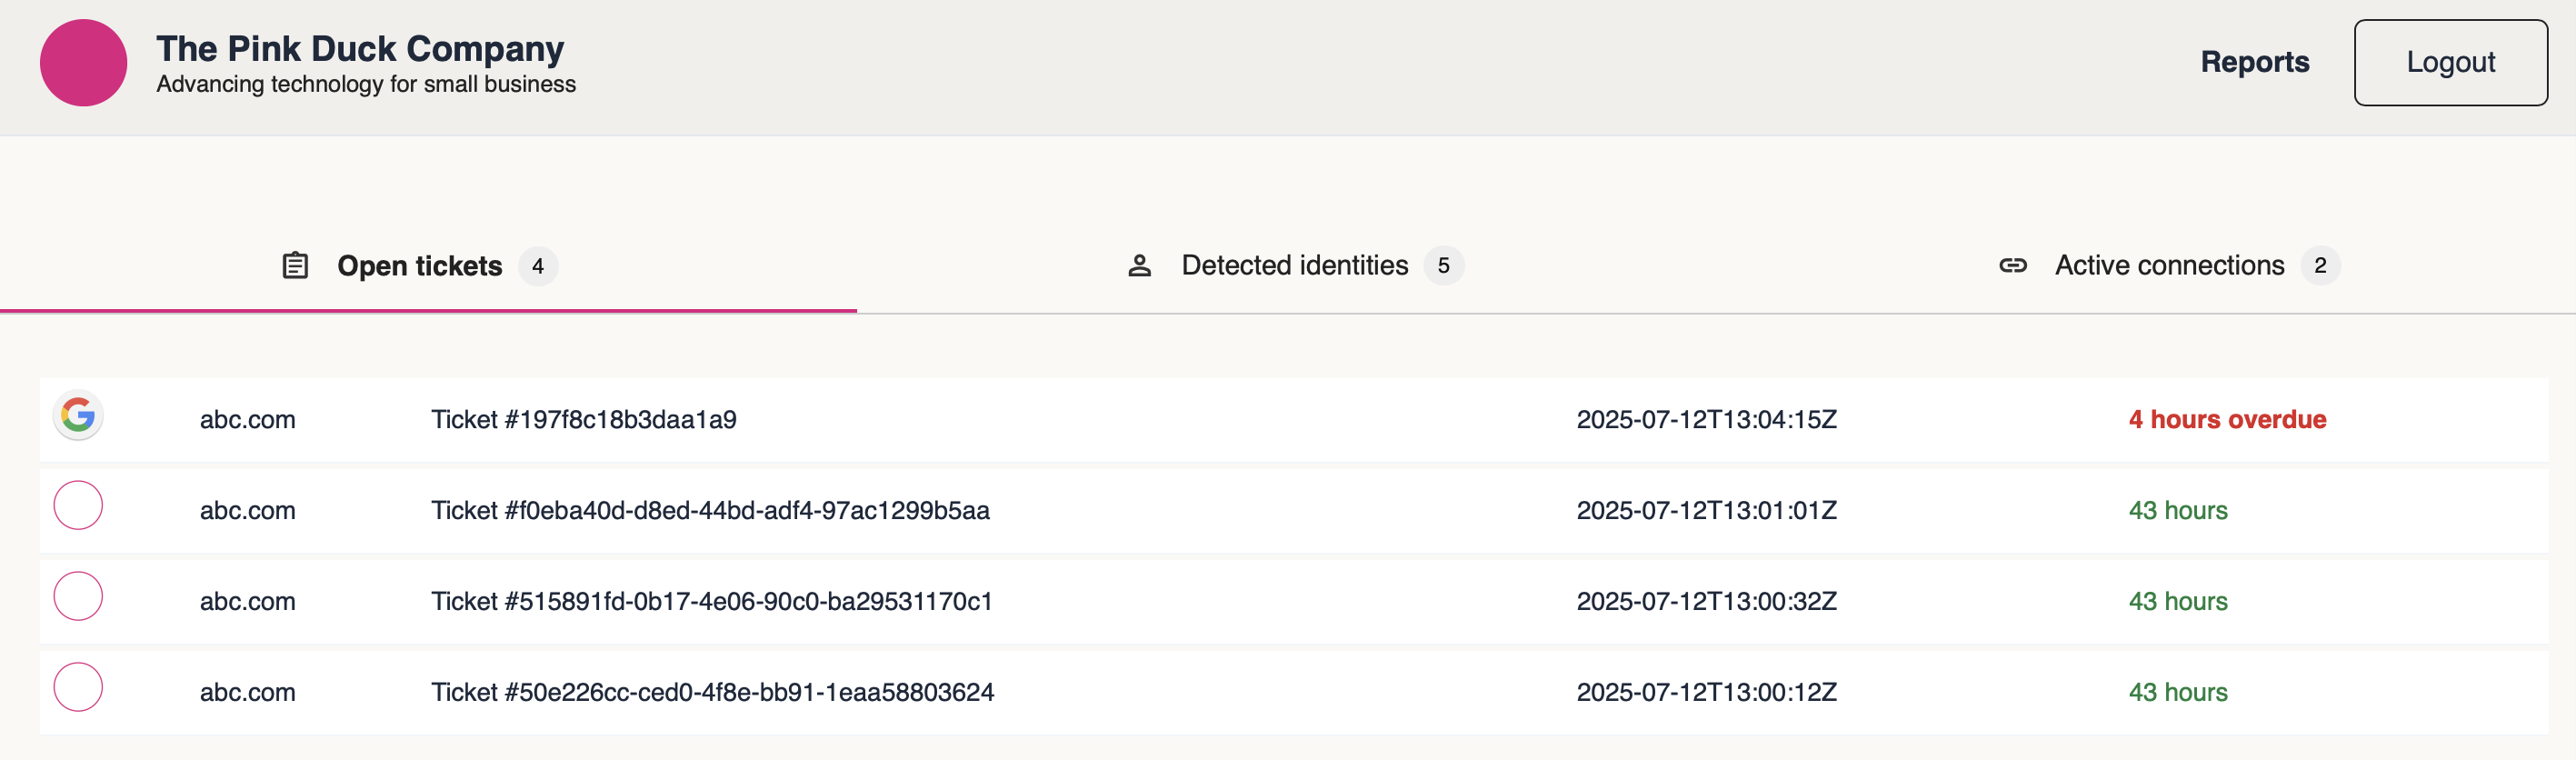The height and width of the screenshot is (760, 2576).
Task: Click the Open tickets count badge
Action: coord(538,267)
